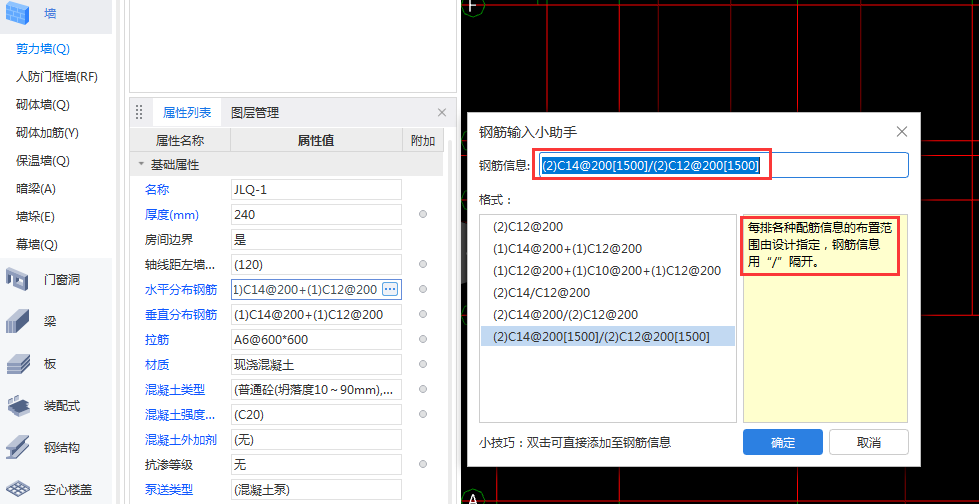979x504 pixels.
Task: Collapse the 基础属性 group
Action: pyautogui.click(x=141, y=166)
